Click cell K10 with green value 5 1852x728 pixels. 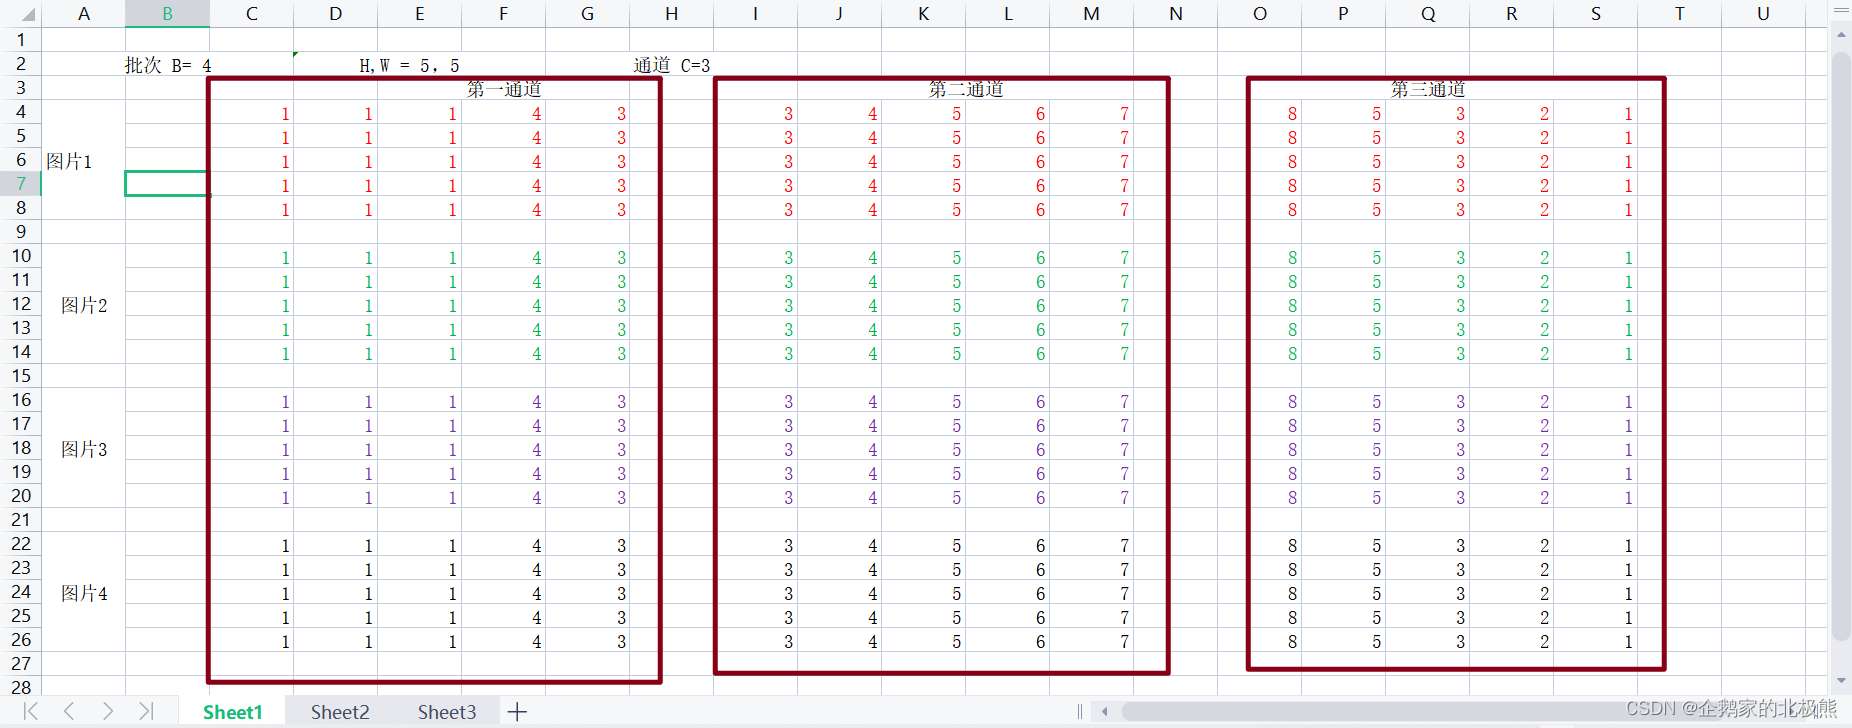[x=923, y=256]
